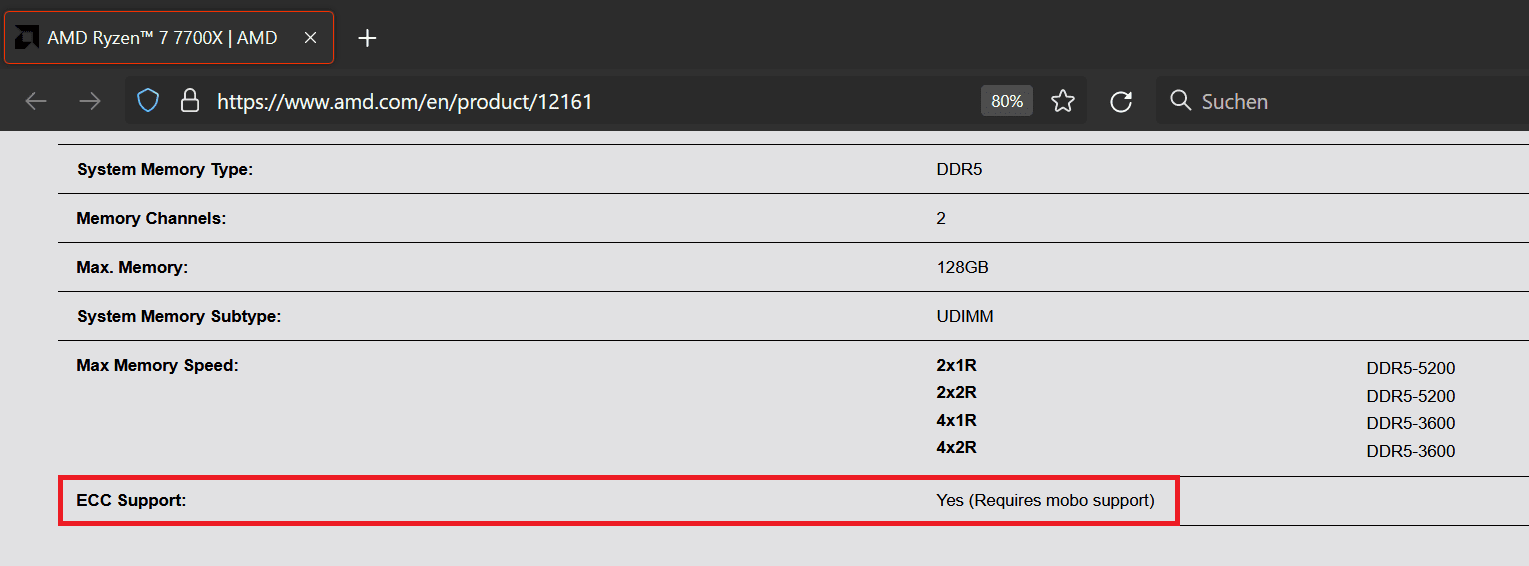Click the UDIMM memory subtype value

(964, 316)
